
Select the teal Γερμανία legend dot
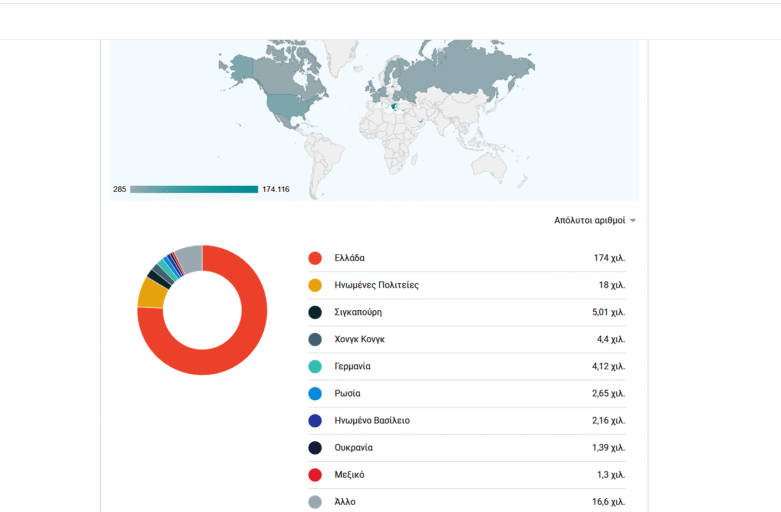pos(315,366)
